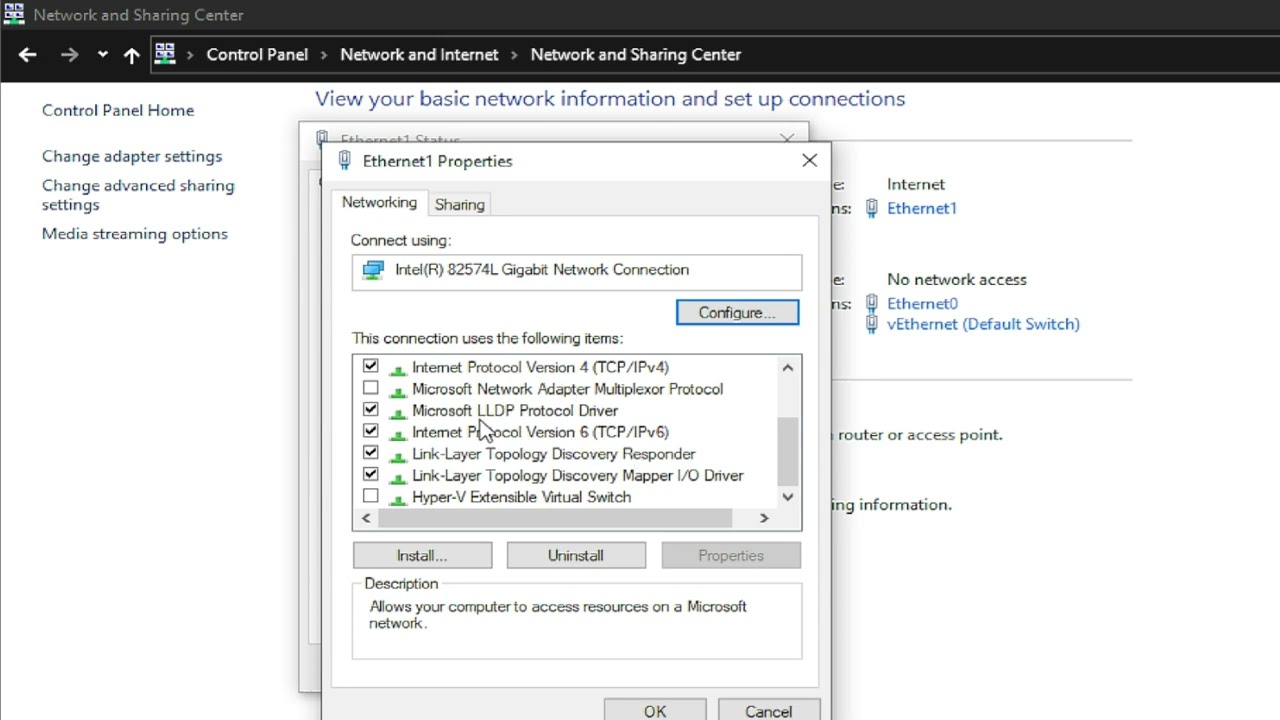This screenshot has width=1280, height=720.
Task: Click the up arrow to parent folder
Action: 131,55
